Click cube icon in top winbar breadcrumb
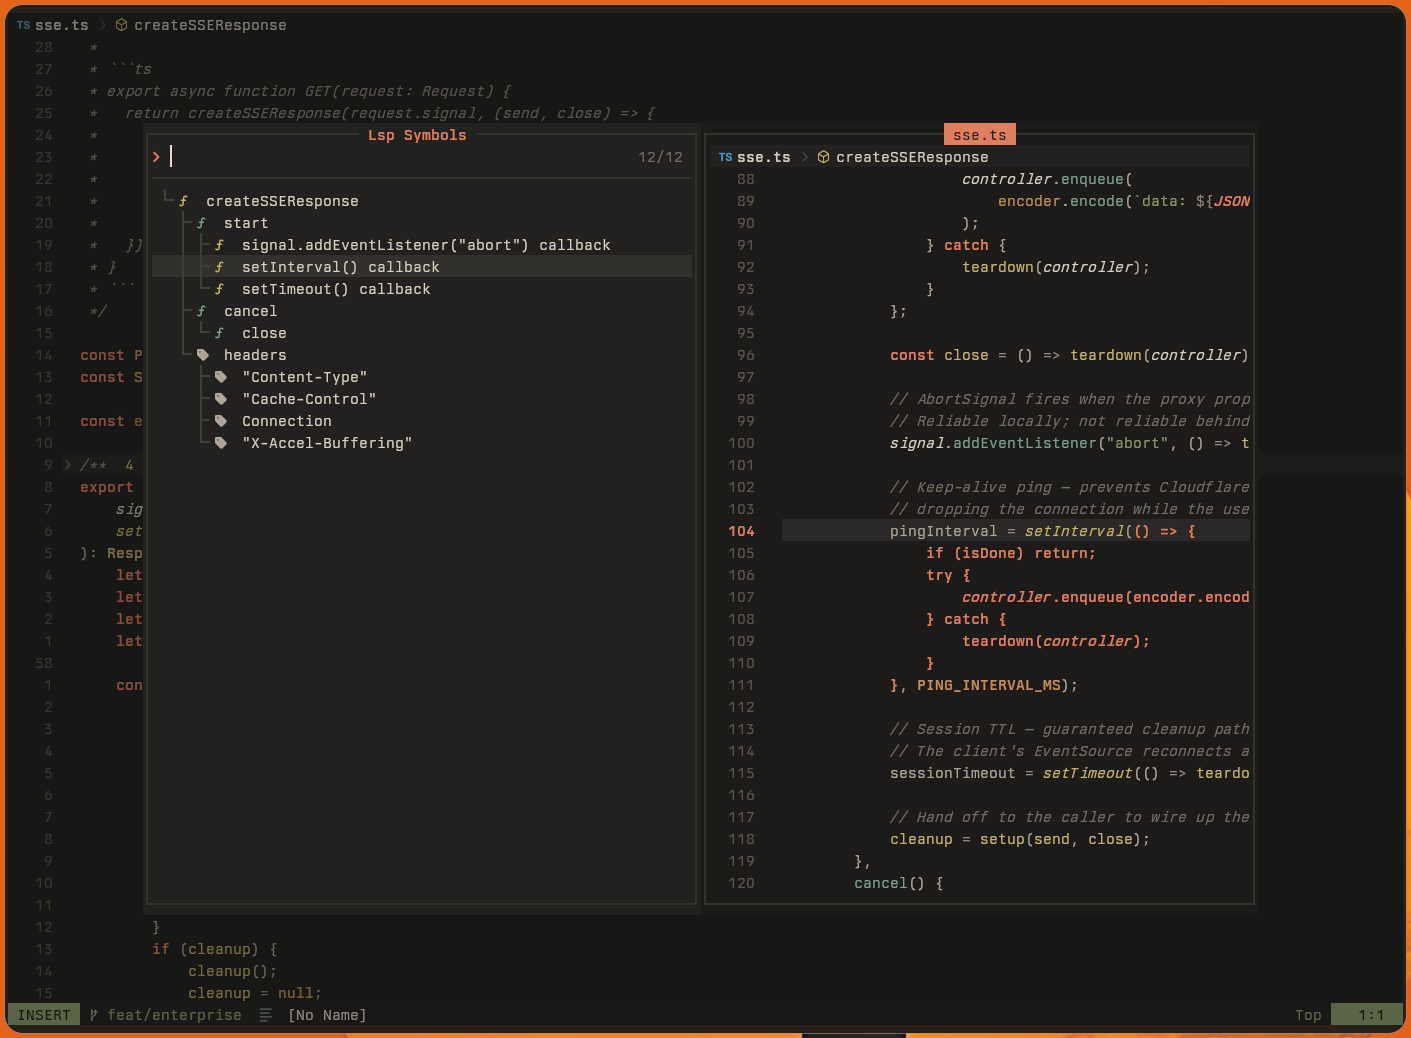Image resolution: width=1411 pixels, height=1038 pixels. [x=122, y=25]
